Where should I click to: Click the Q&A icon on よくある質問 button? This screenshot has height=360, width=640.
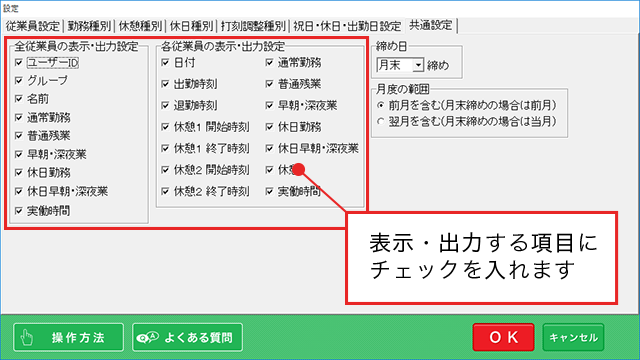[147, 338]
